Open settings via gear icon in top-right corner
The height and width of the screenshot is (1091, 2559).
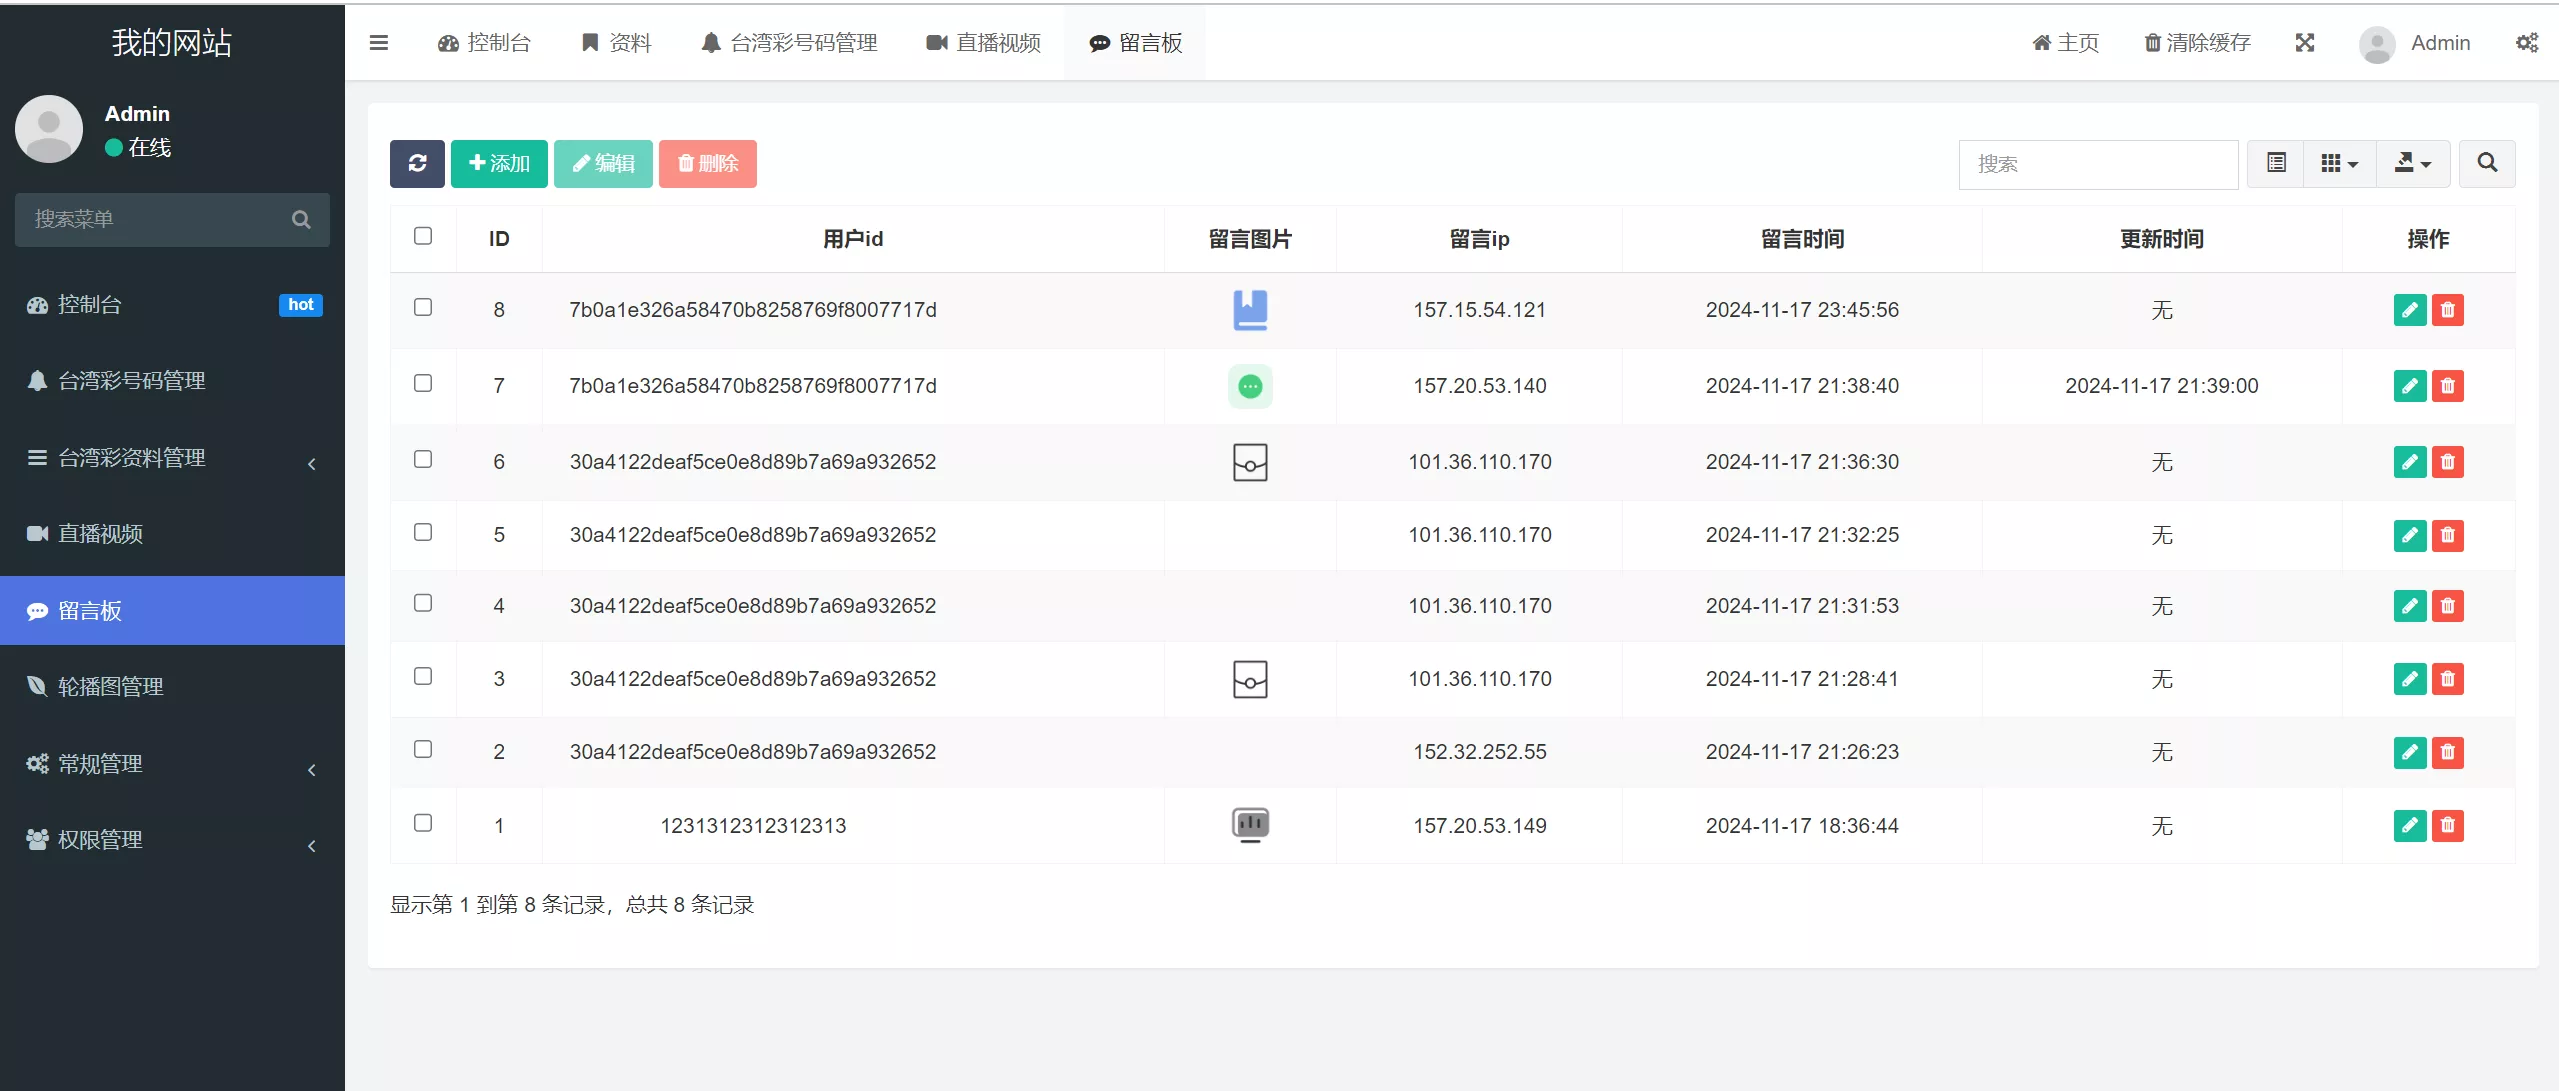pos(2529,42)
